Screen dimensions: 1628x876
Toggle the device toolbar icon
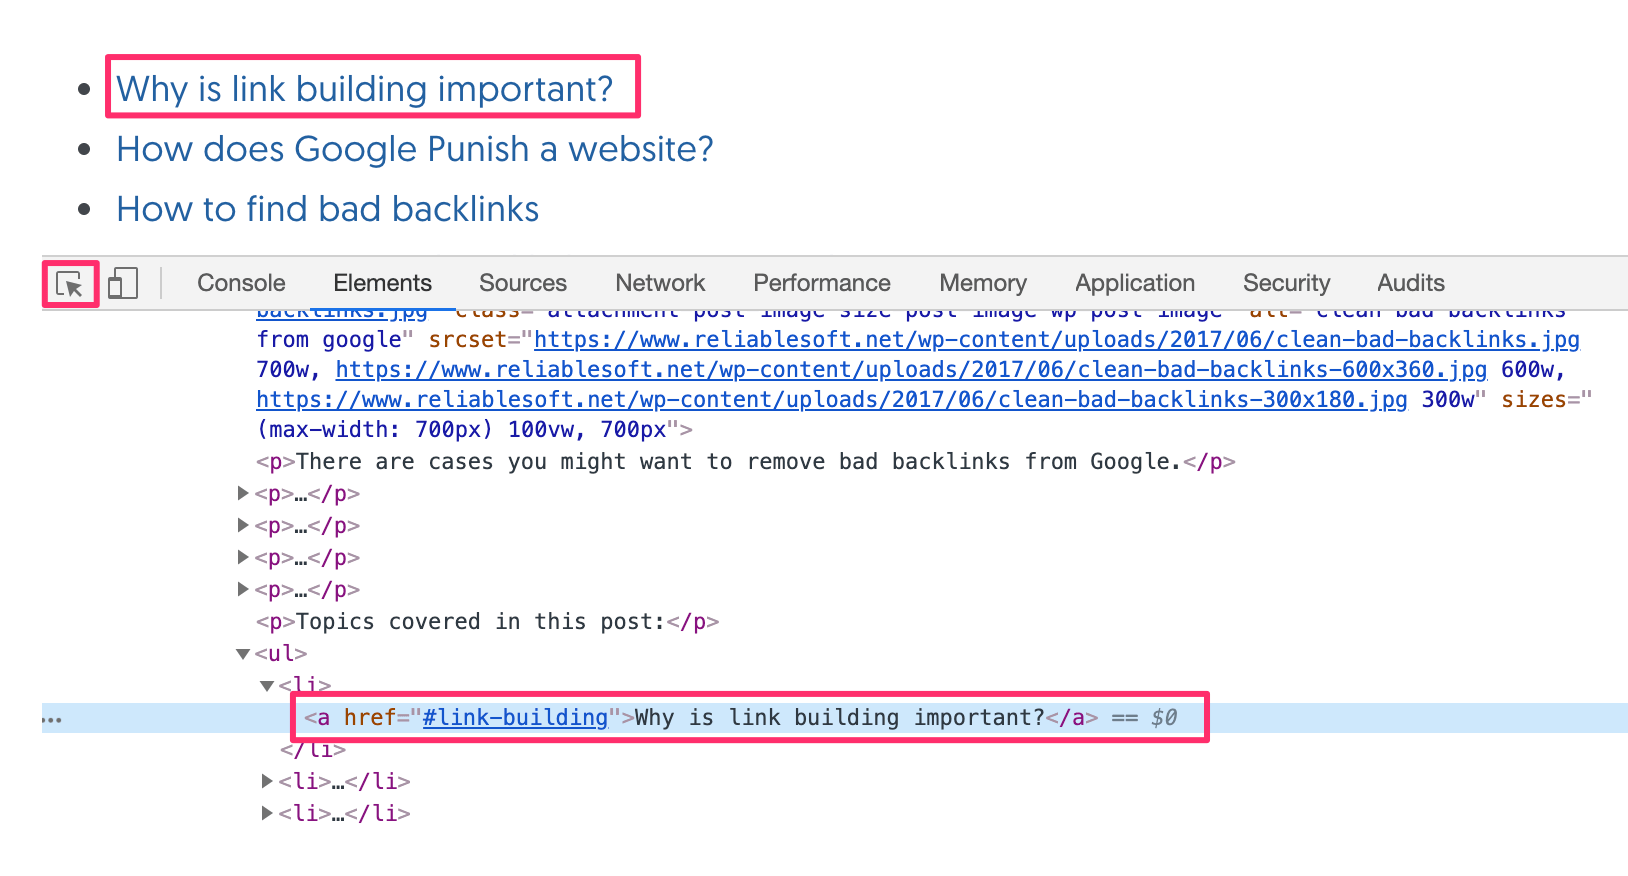122,283
